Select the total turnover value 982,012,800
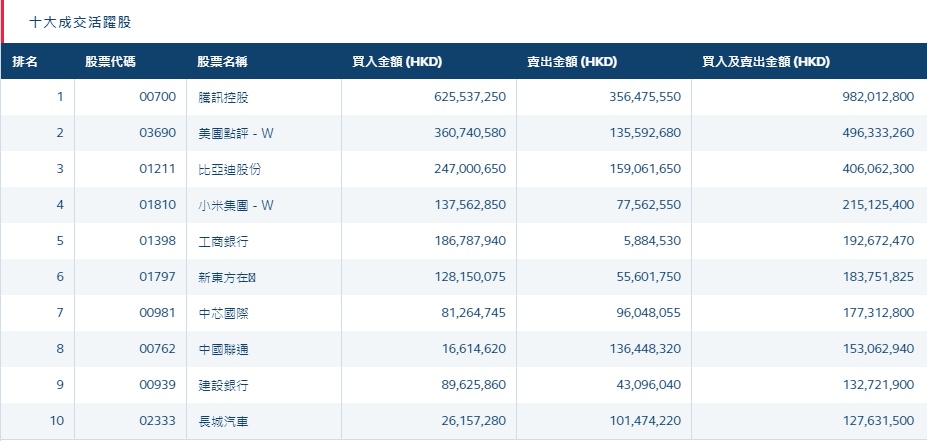Viewport: 927px width, 441px height. [x=872, y=98]
